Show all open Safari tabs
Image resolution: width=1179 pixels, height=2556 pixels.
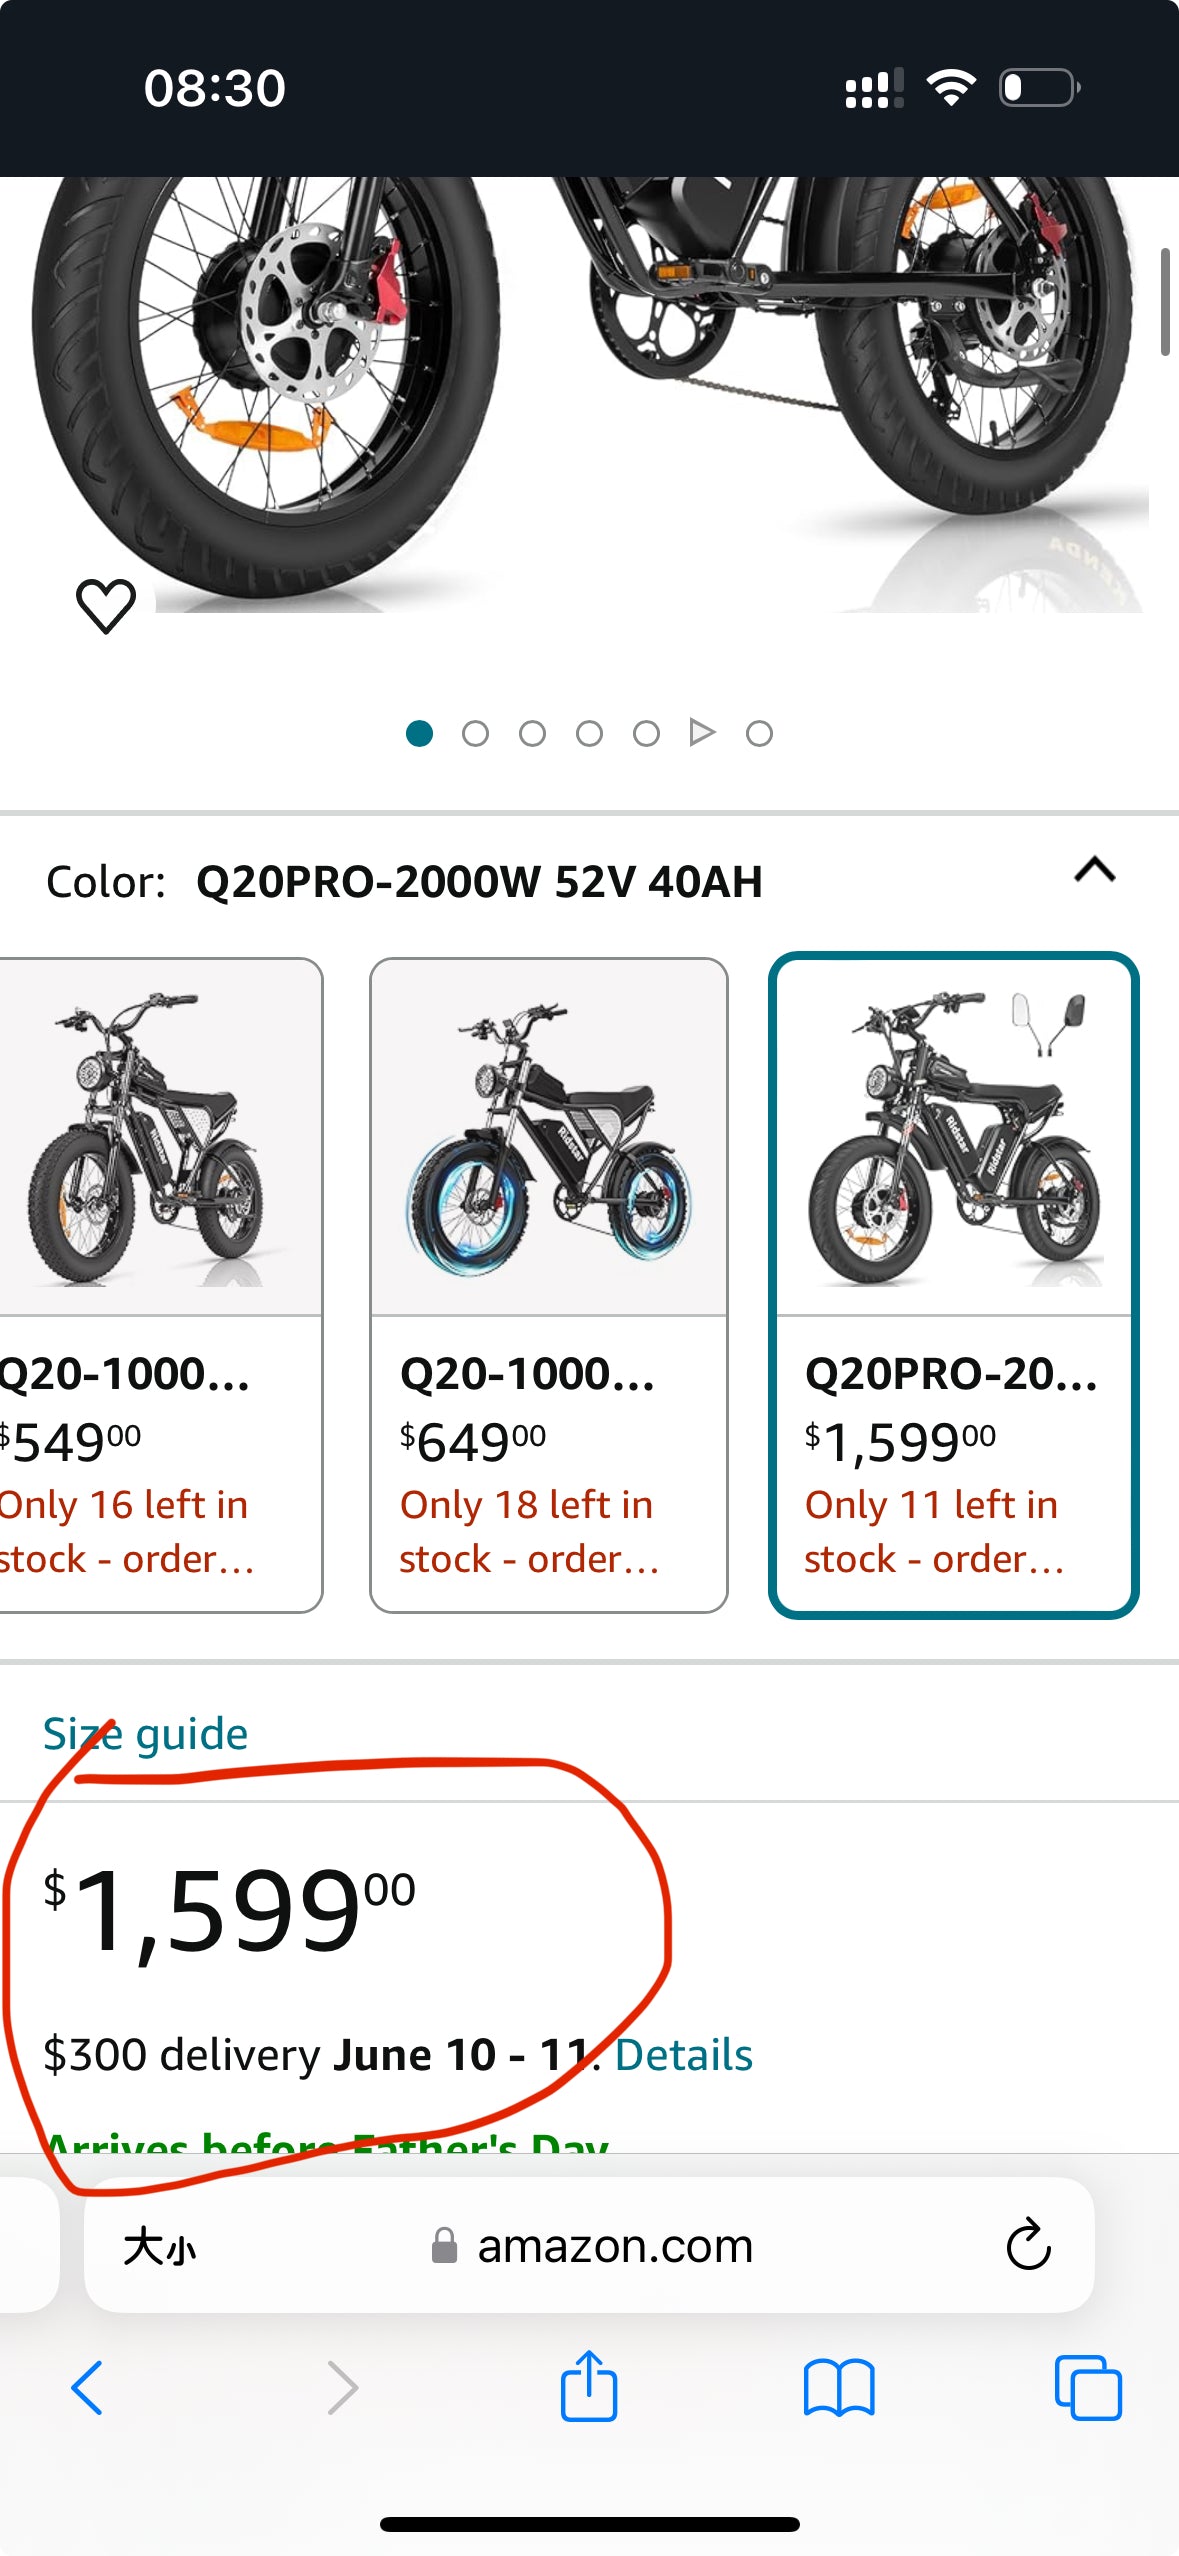(1088, 2388)
